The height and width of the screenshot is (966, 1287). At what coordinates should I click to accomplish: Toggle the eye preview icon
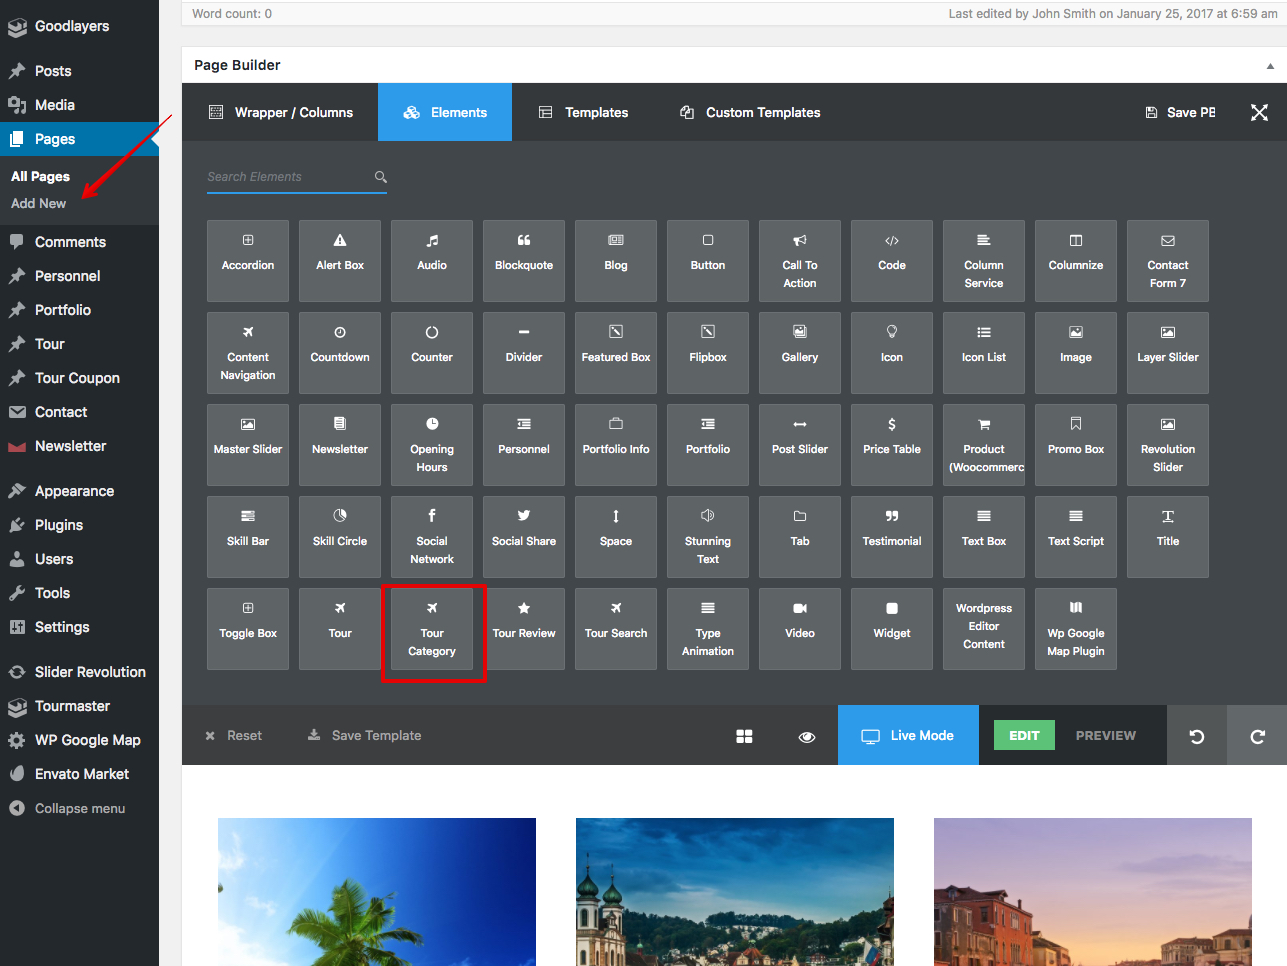pos(807,736)
